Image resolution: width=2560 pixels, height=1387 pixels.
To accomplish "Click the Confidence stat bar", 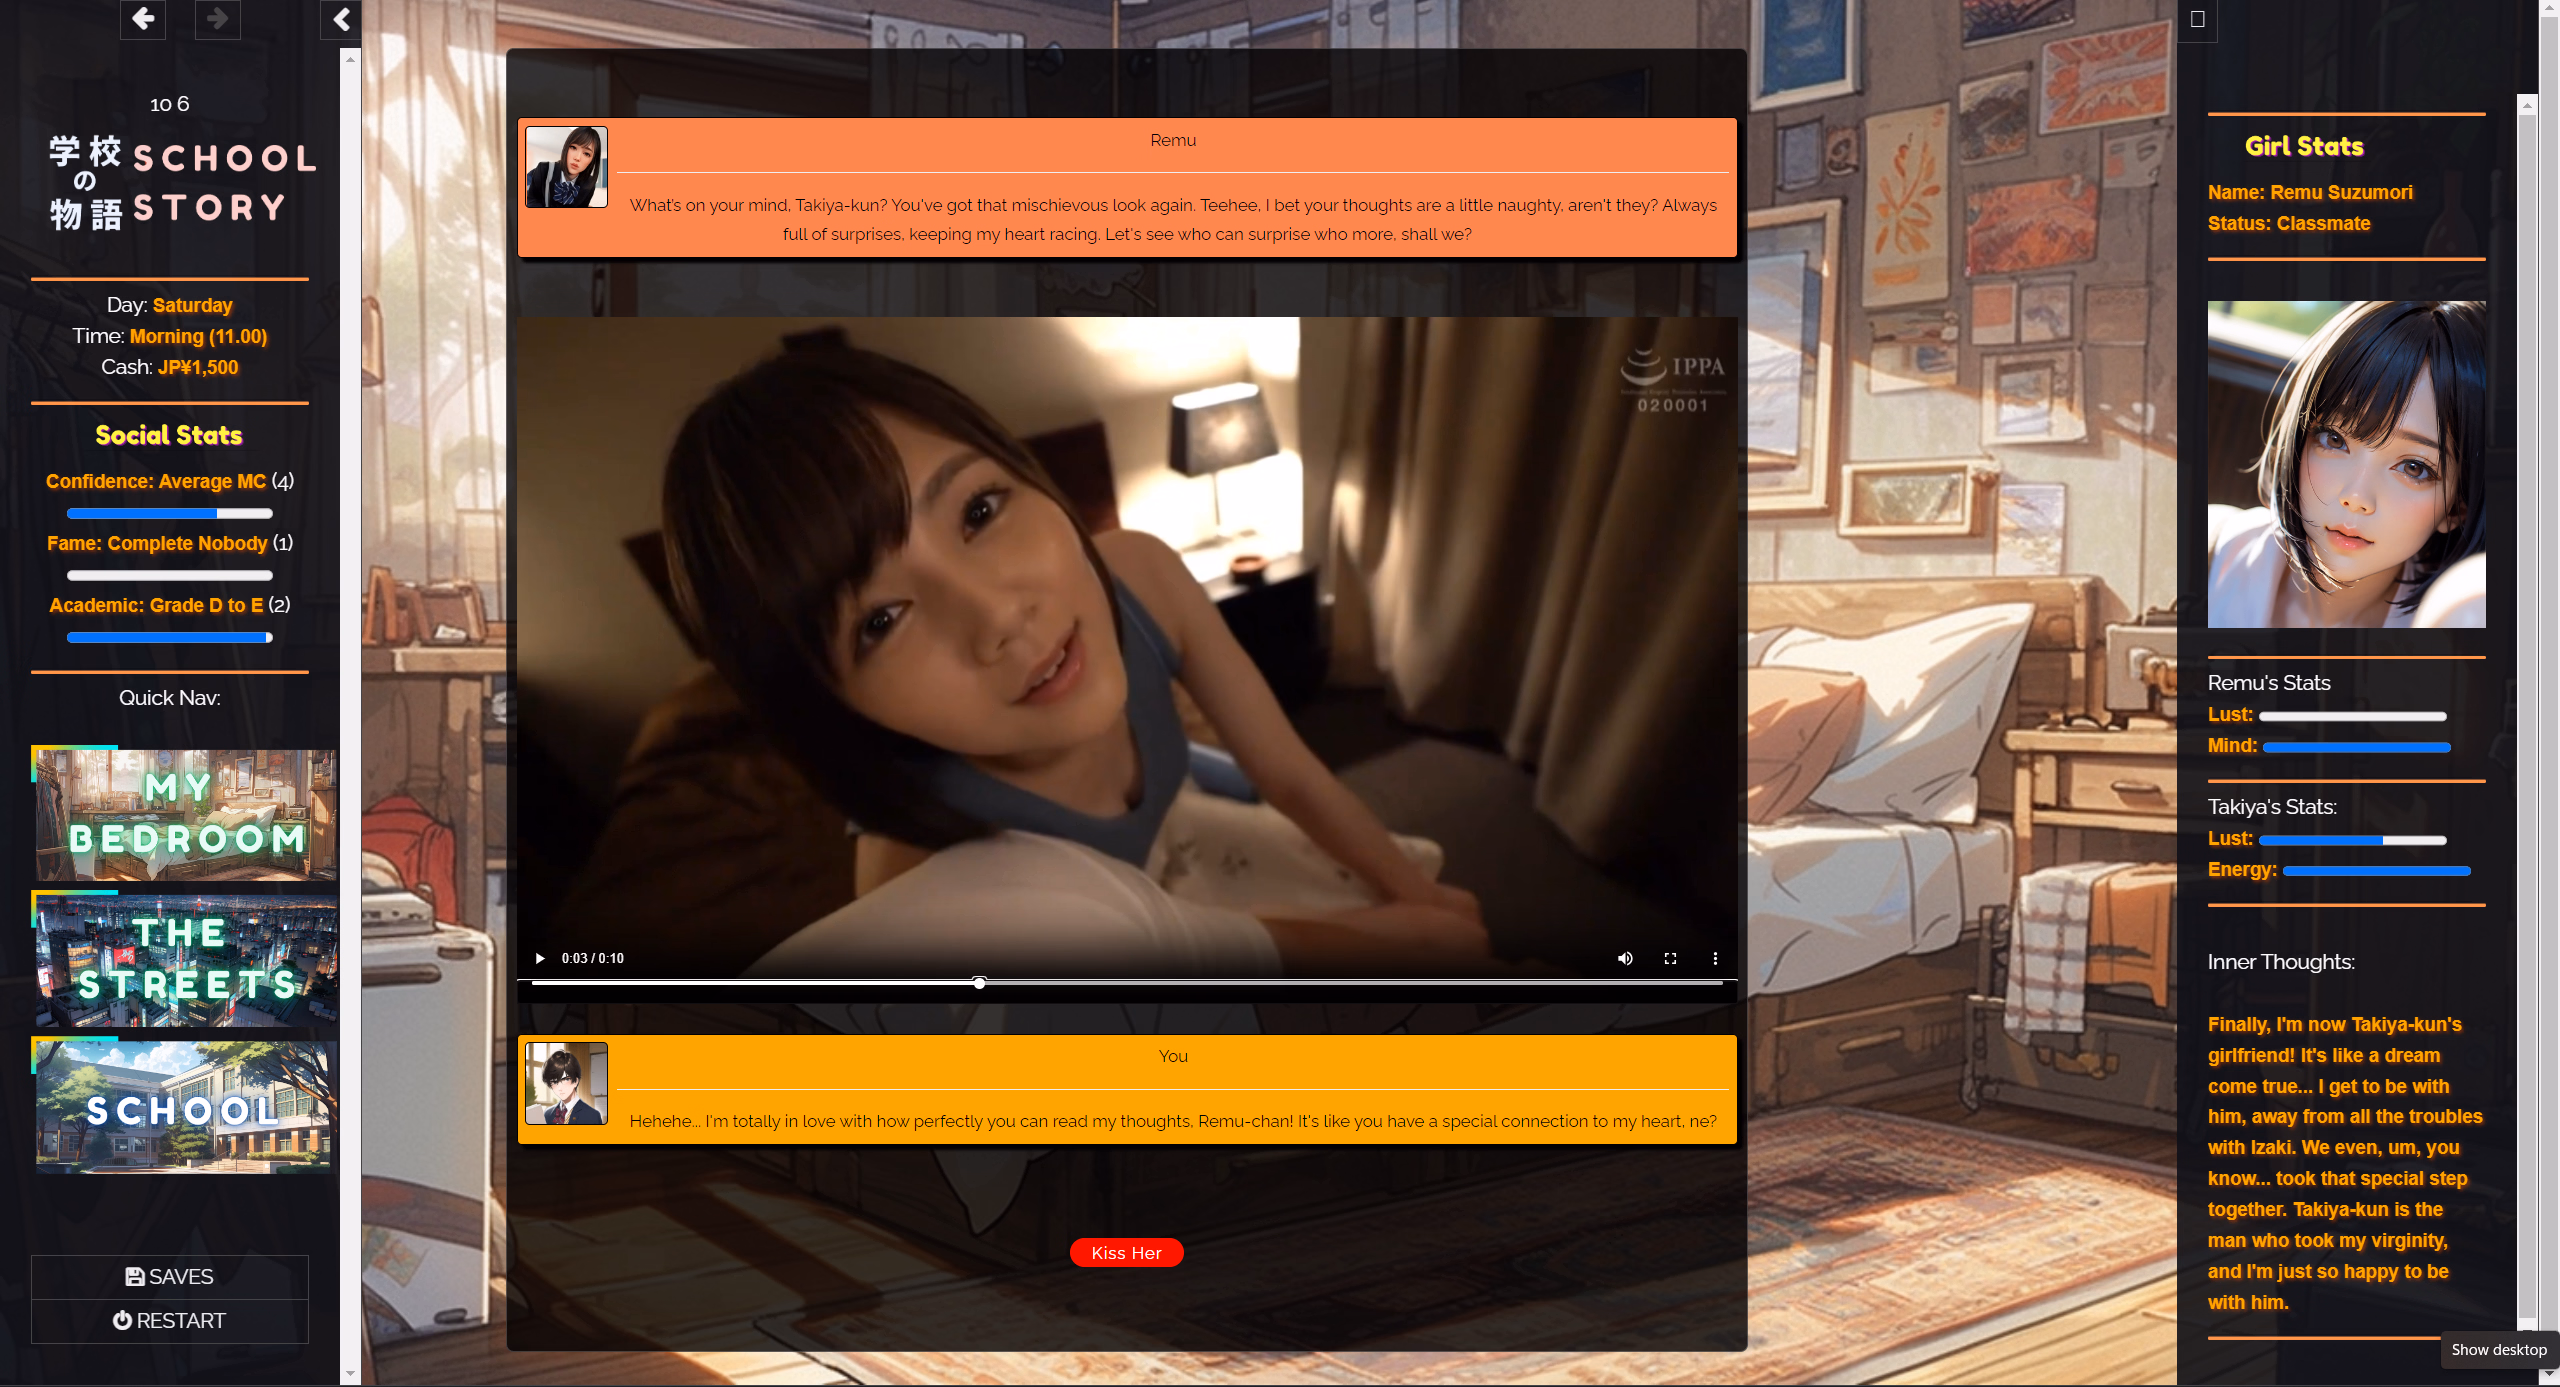I will click(x=170, y=514).
